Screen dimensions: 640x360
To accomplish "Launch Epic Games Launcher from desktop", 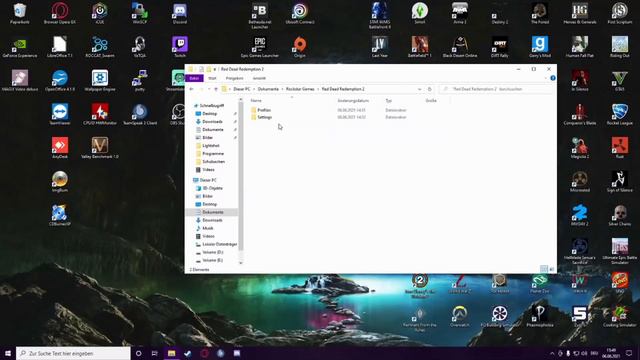I will pyautogui.click(x=260, y=47).
